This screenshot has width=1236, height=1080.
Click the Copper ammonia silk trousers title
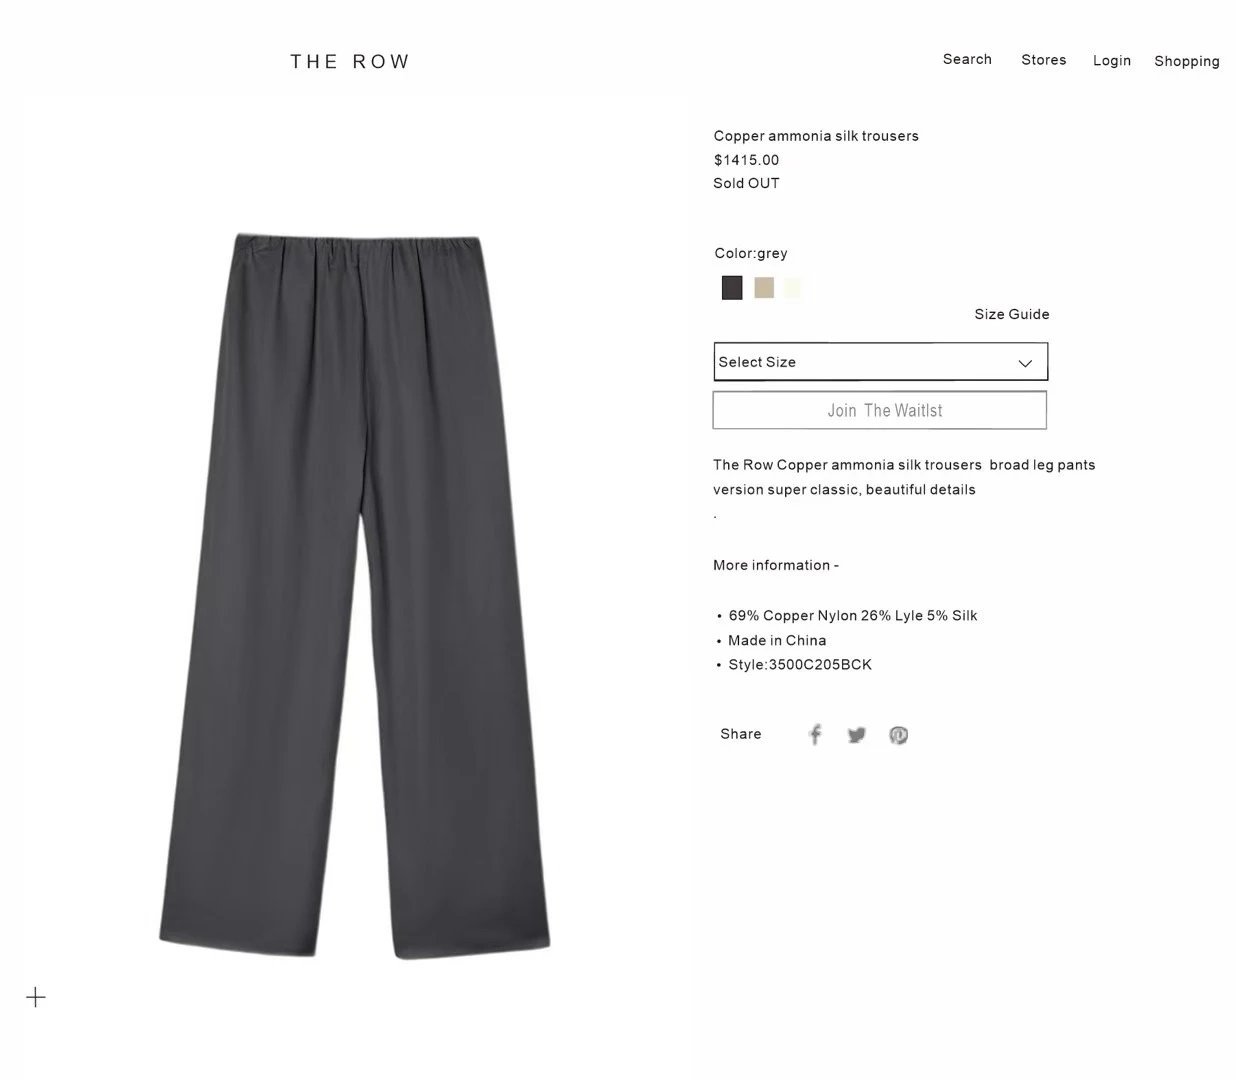(x=816, y=136)
